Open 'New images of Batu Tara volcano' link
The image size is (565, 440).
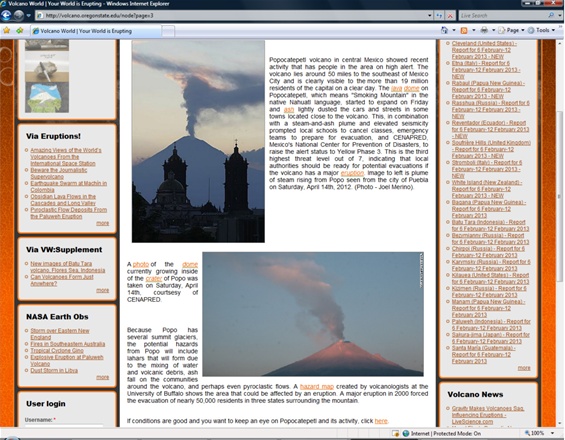pos(68,267)
